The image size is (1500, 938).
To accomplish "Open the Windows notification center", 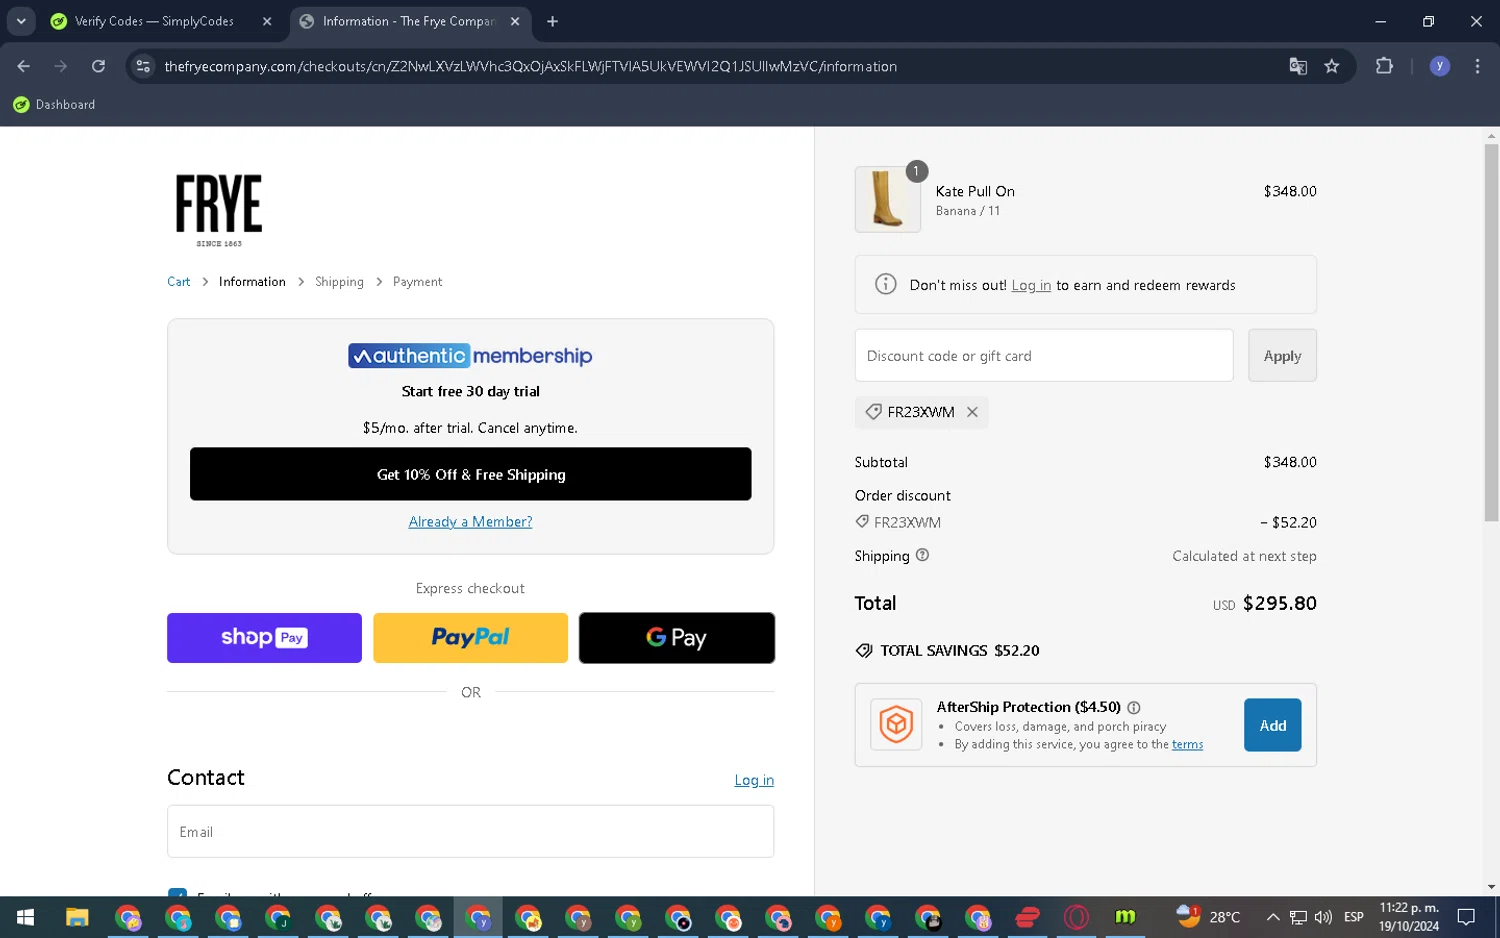I will (1466, 917).
